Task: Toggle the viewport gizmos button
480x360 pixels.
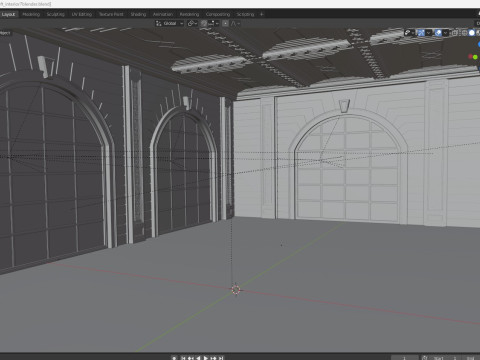Action: (x=421, y=33)
